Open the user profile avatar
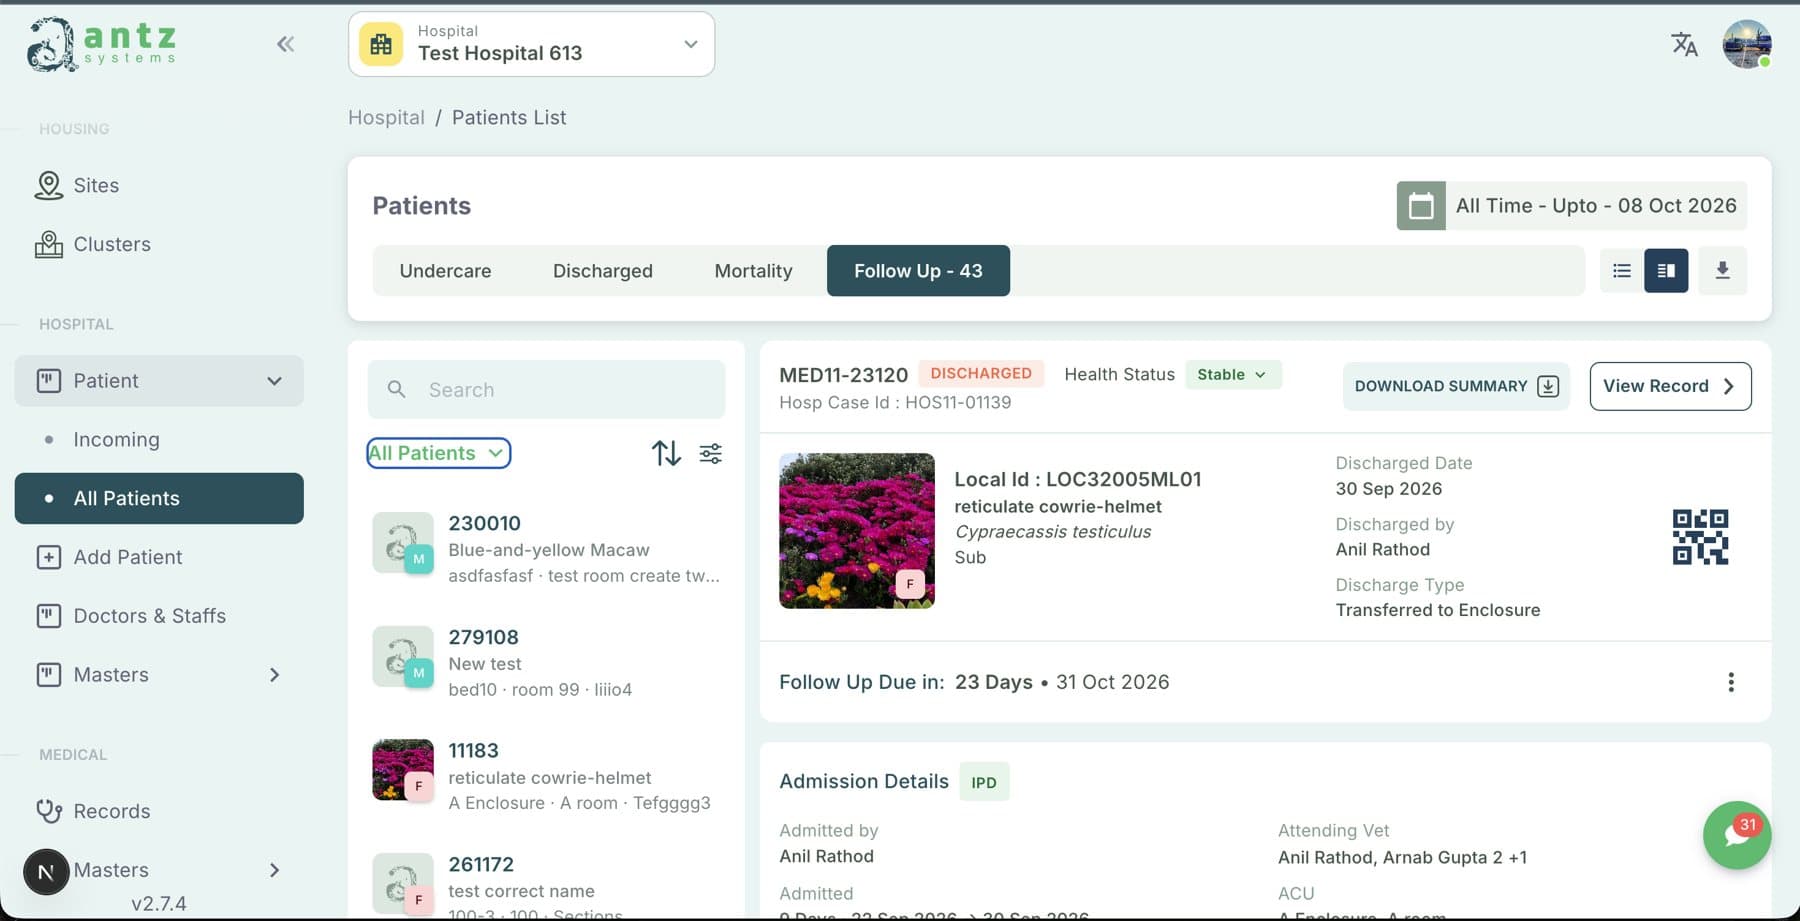 (1747, 44)
